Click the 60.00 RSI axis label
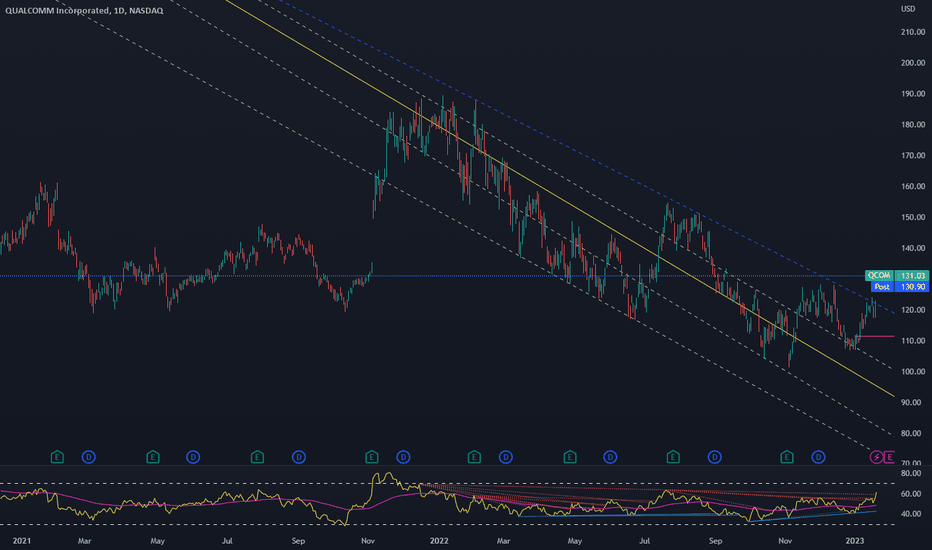This screenshot has height=550, width=932. [x=911, y=494]
